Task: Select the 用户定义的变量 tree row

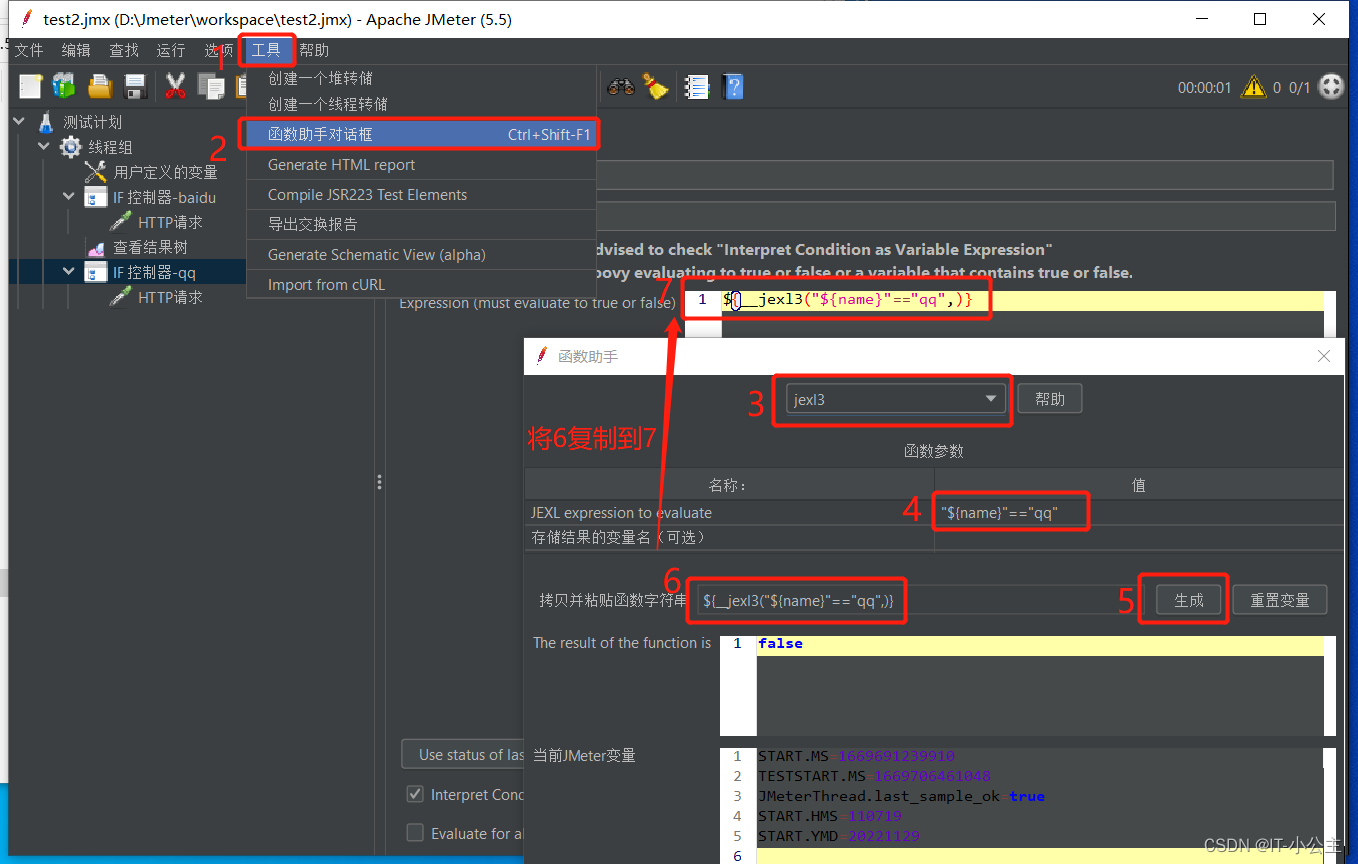Action: [165, 172]
